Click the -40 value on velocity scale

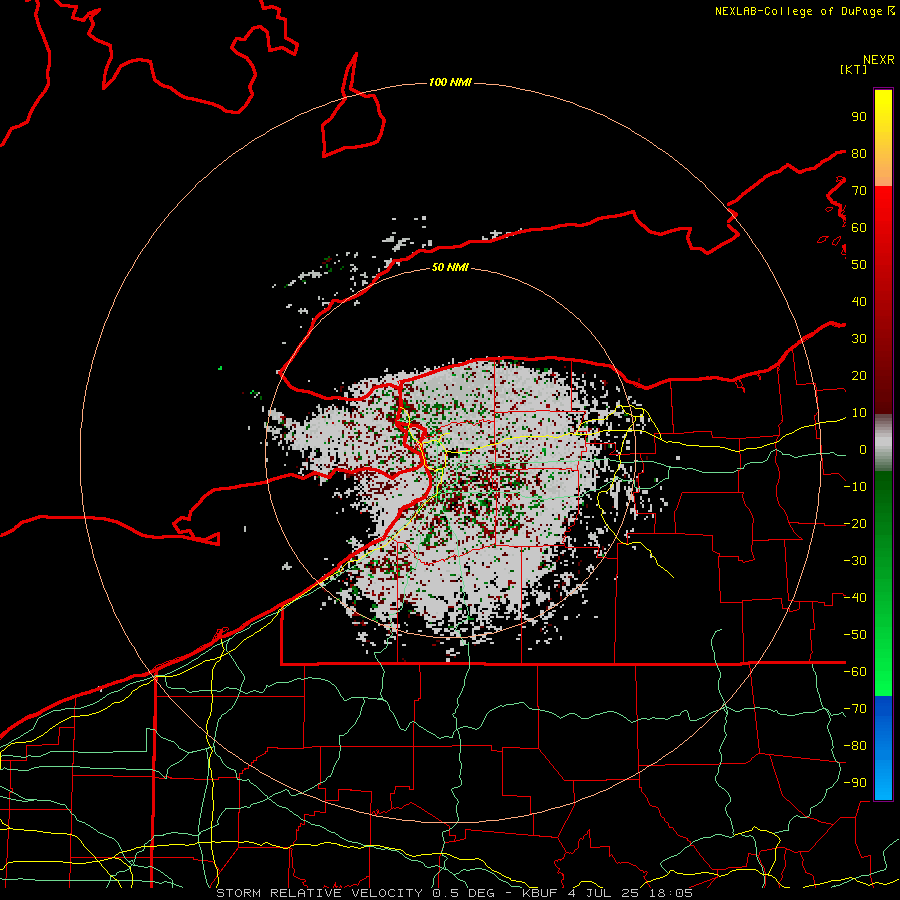[x=855, y=598]
